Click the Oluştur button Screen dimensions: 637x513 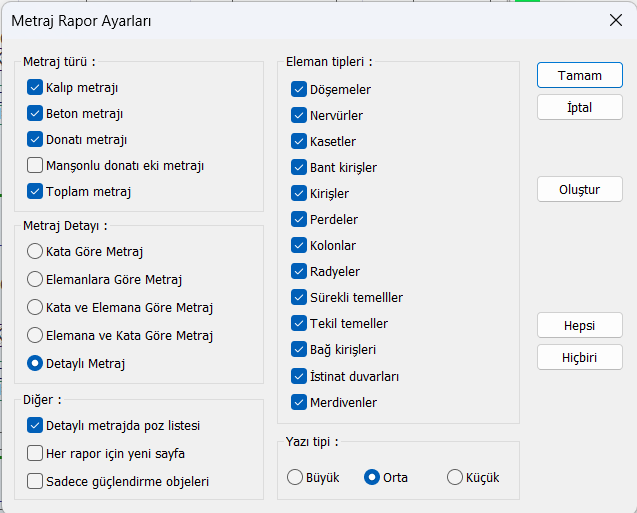(x=580, y=189)
